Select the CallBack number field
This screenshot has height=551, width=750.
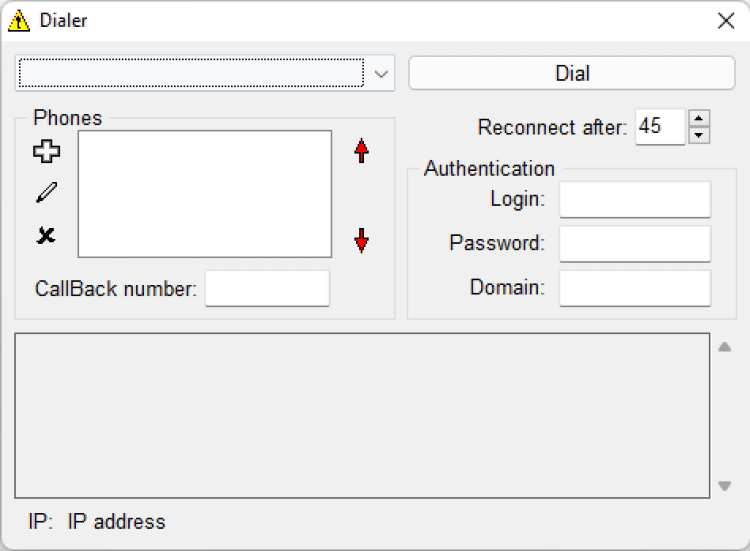[267, 288]
